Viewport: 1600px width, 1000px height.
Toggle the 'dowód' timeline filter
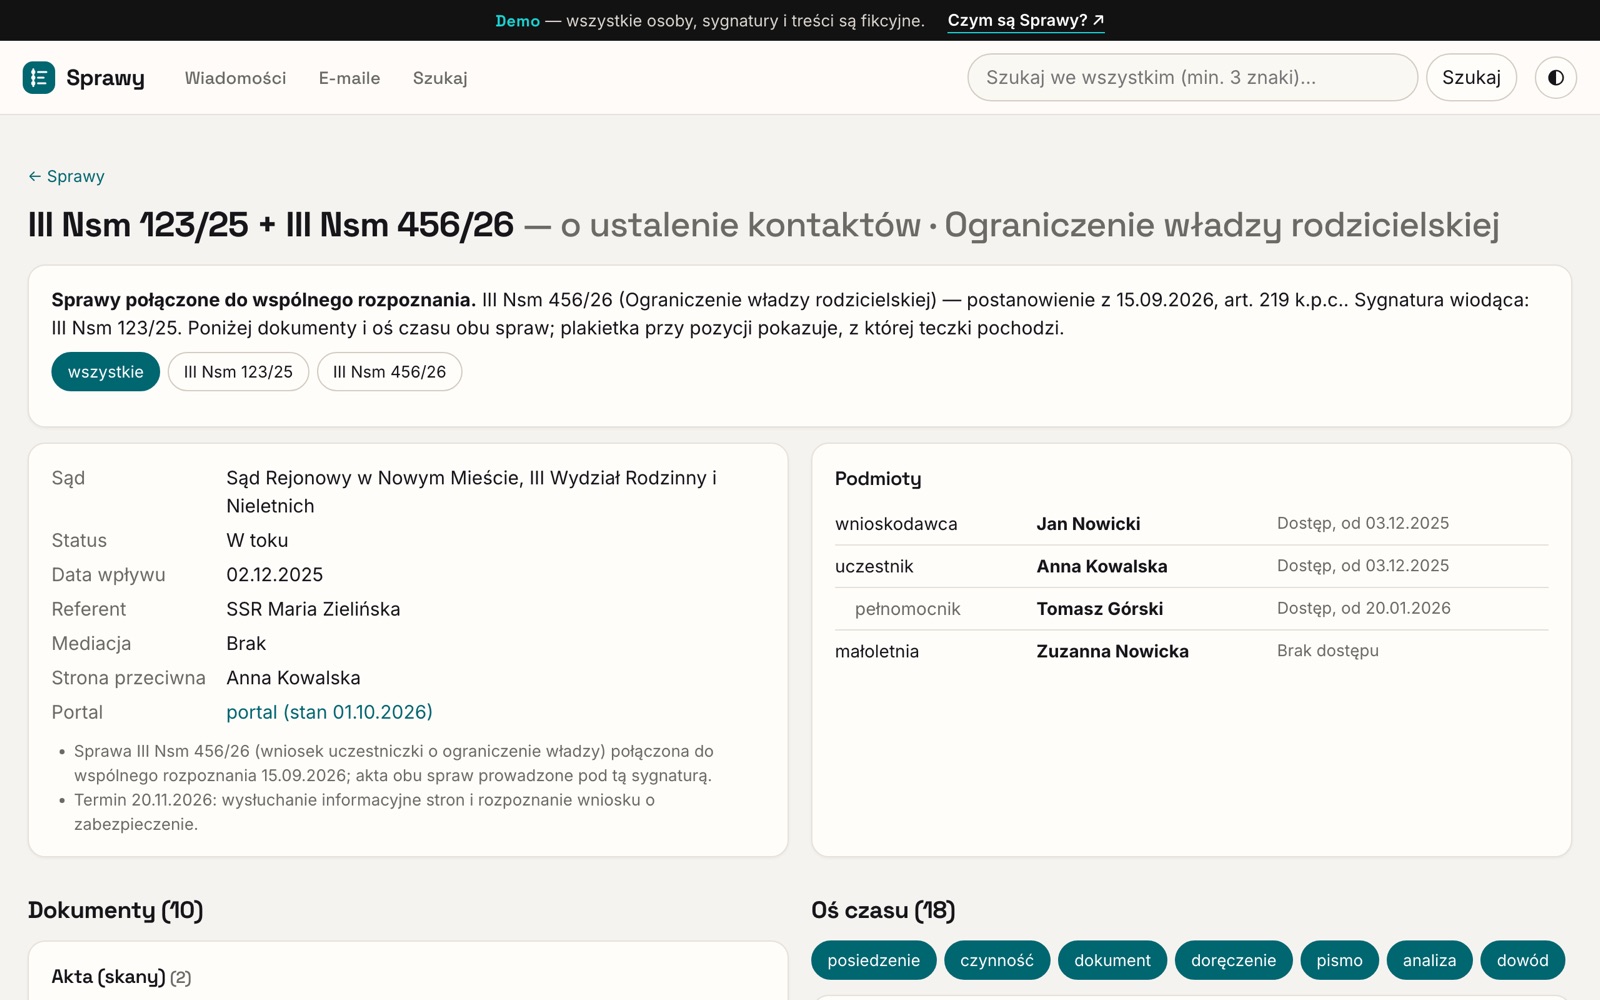tap(1522, 960)
